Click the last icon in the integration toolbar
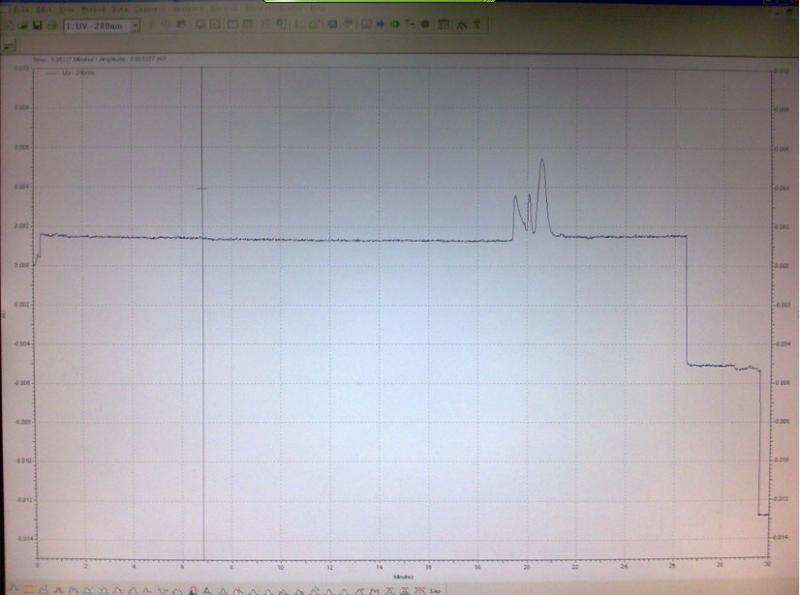 pos(435,591)
